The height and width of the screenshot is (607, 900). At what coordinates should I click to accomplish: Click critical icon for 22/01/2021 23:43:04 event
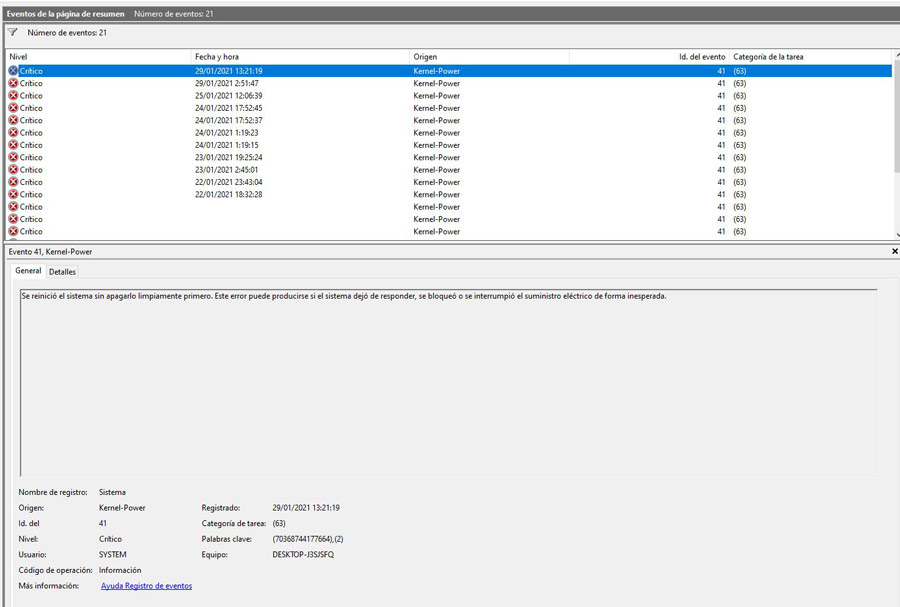pos(13,182)
